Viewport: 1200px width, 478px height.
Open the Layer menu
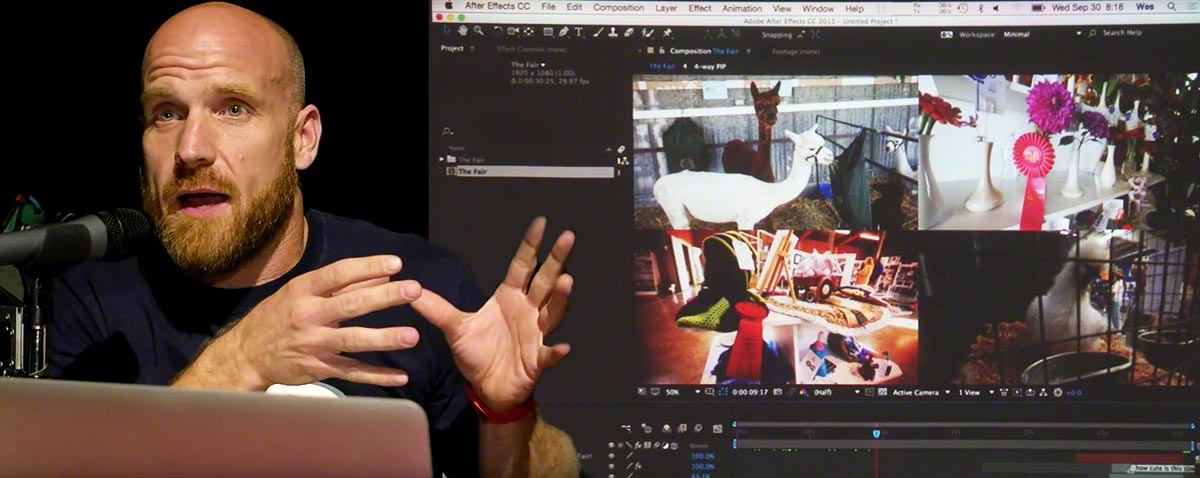point(666,7)
